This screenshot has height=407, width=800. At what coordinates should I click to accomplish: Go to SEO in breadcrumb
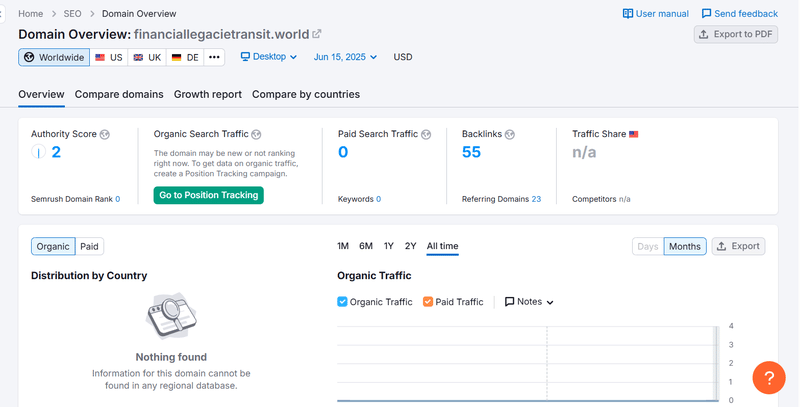click(72, 14)
